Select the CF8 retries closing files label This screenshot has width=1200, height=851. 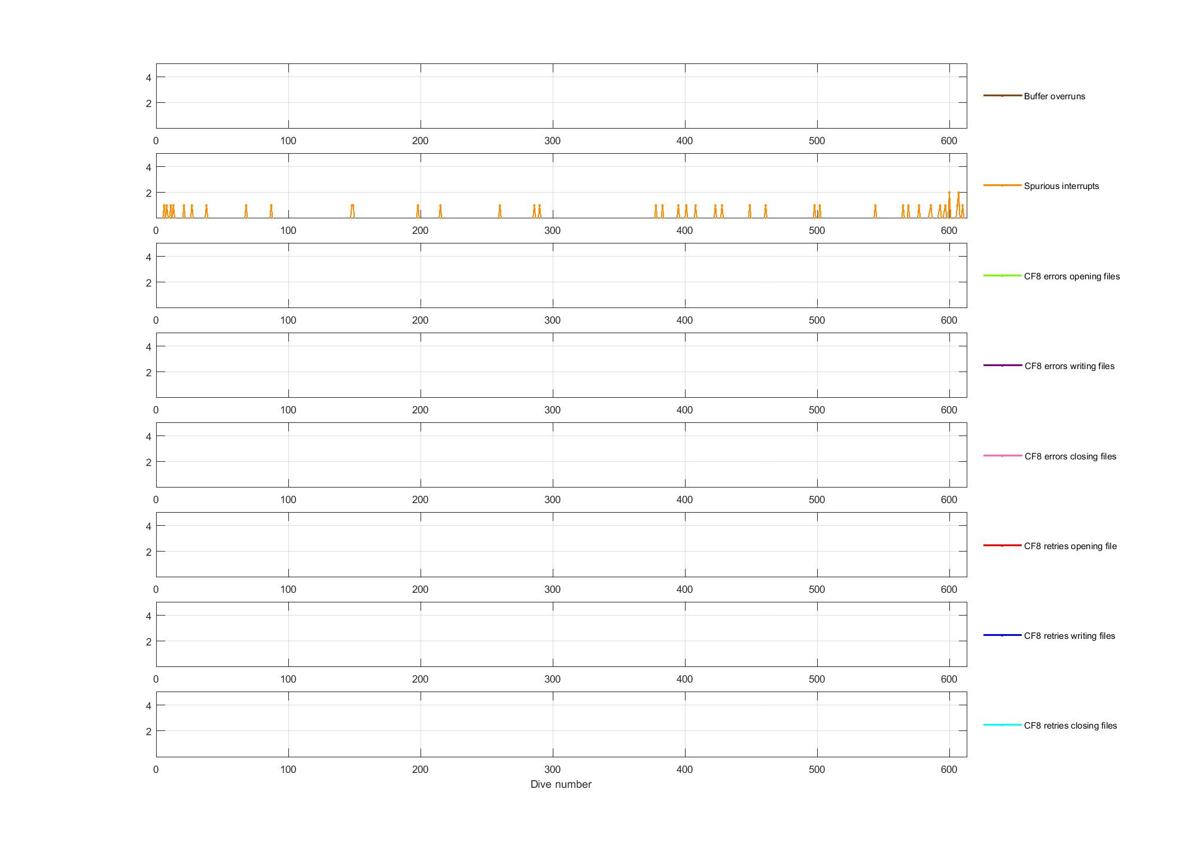point(1070,725)
